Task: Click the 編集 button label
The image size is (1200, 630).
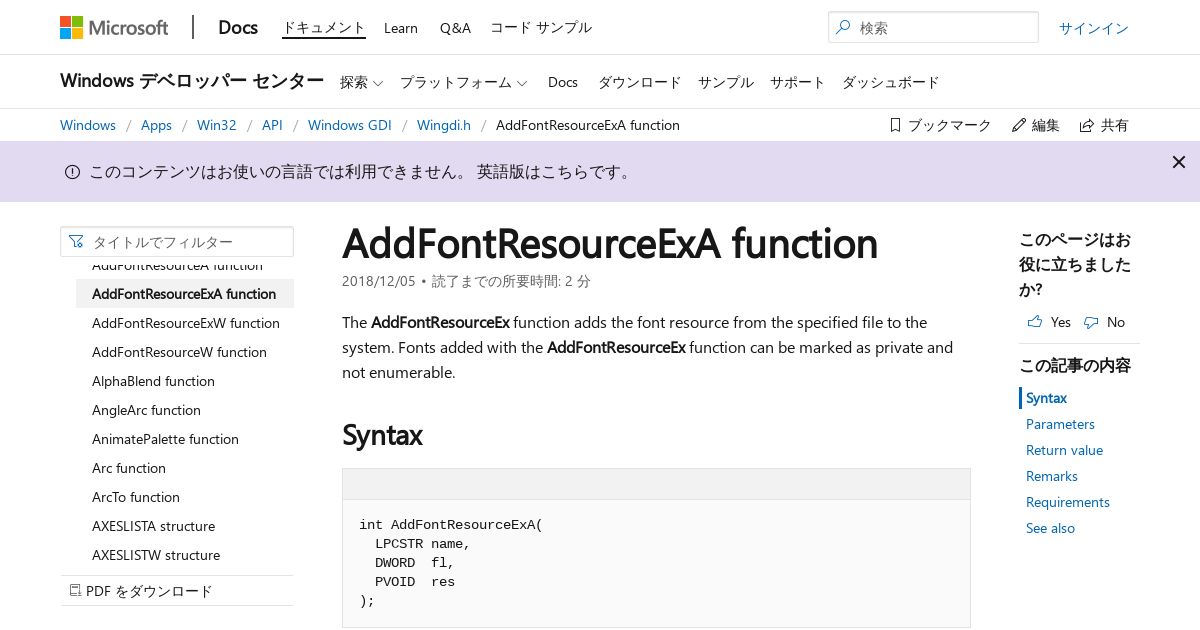Action: click(1046, 125)
